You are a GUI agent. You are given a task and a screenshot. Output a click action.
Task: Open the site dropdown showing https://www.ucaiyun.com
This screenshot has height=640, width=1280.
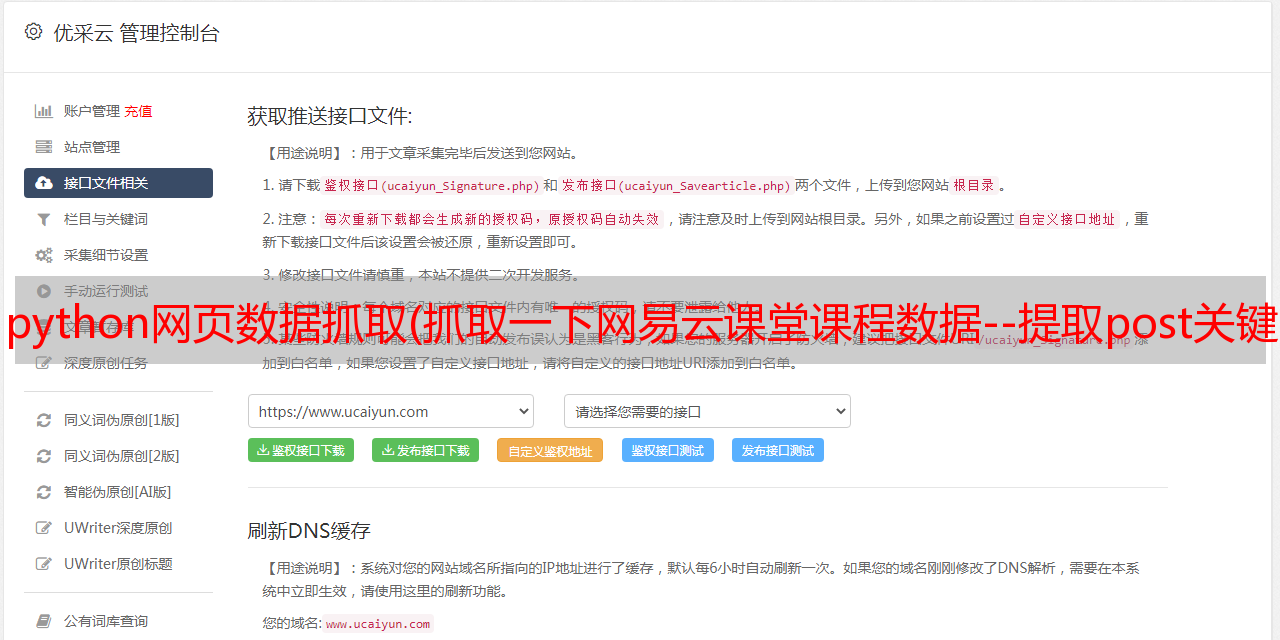[x=391, y=411]
